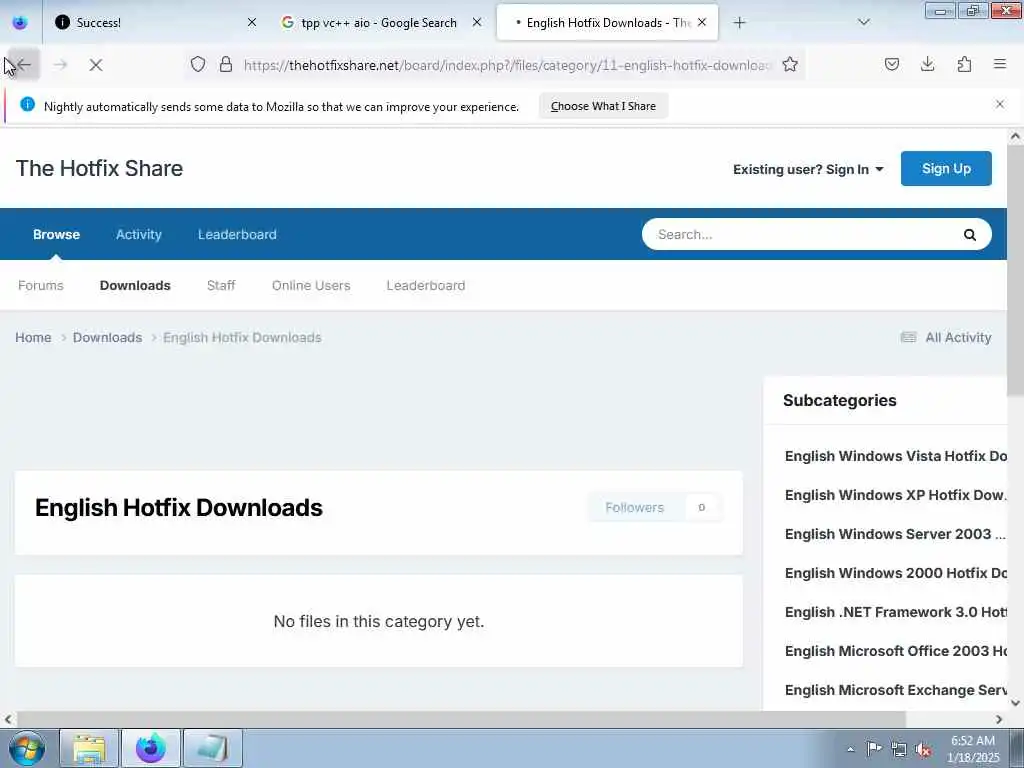Image resolution: width=1024 pixels, height=768 pixels.
Task: Select the Browse menu item
Action: click(x=56, y=234)
